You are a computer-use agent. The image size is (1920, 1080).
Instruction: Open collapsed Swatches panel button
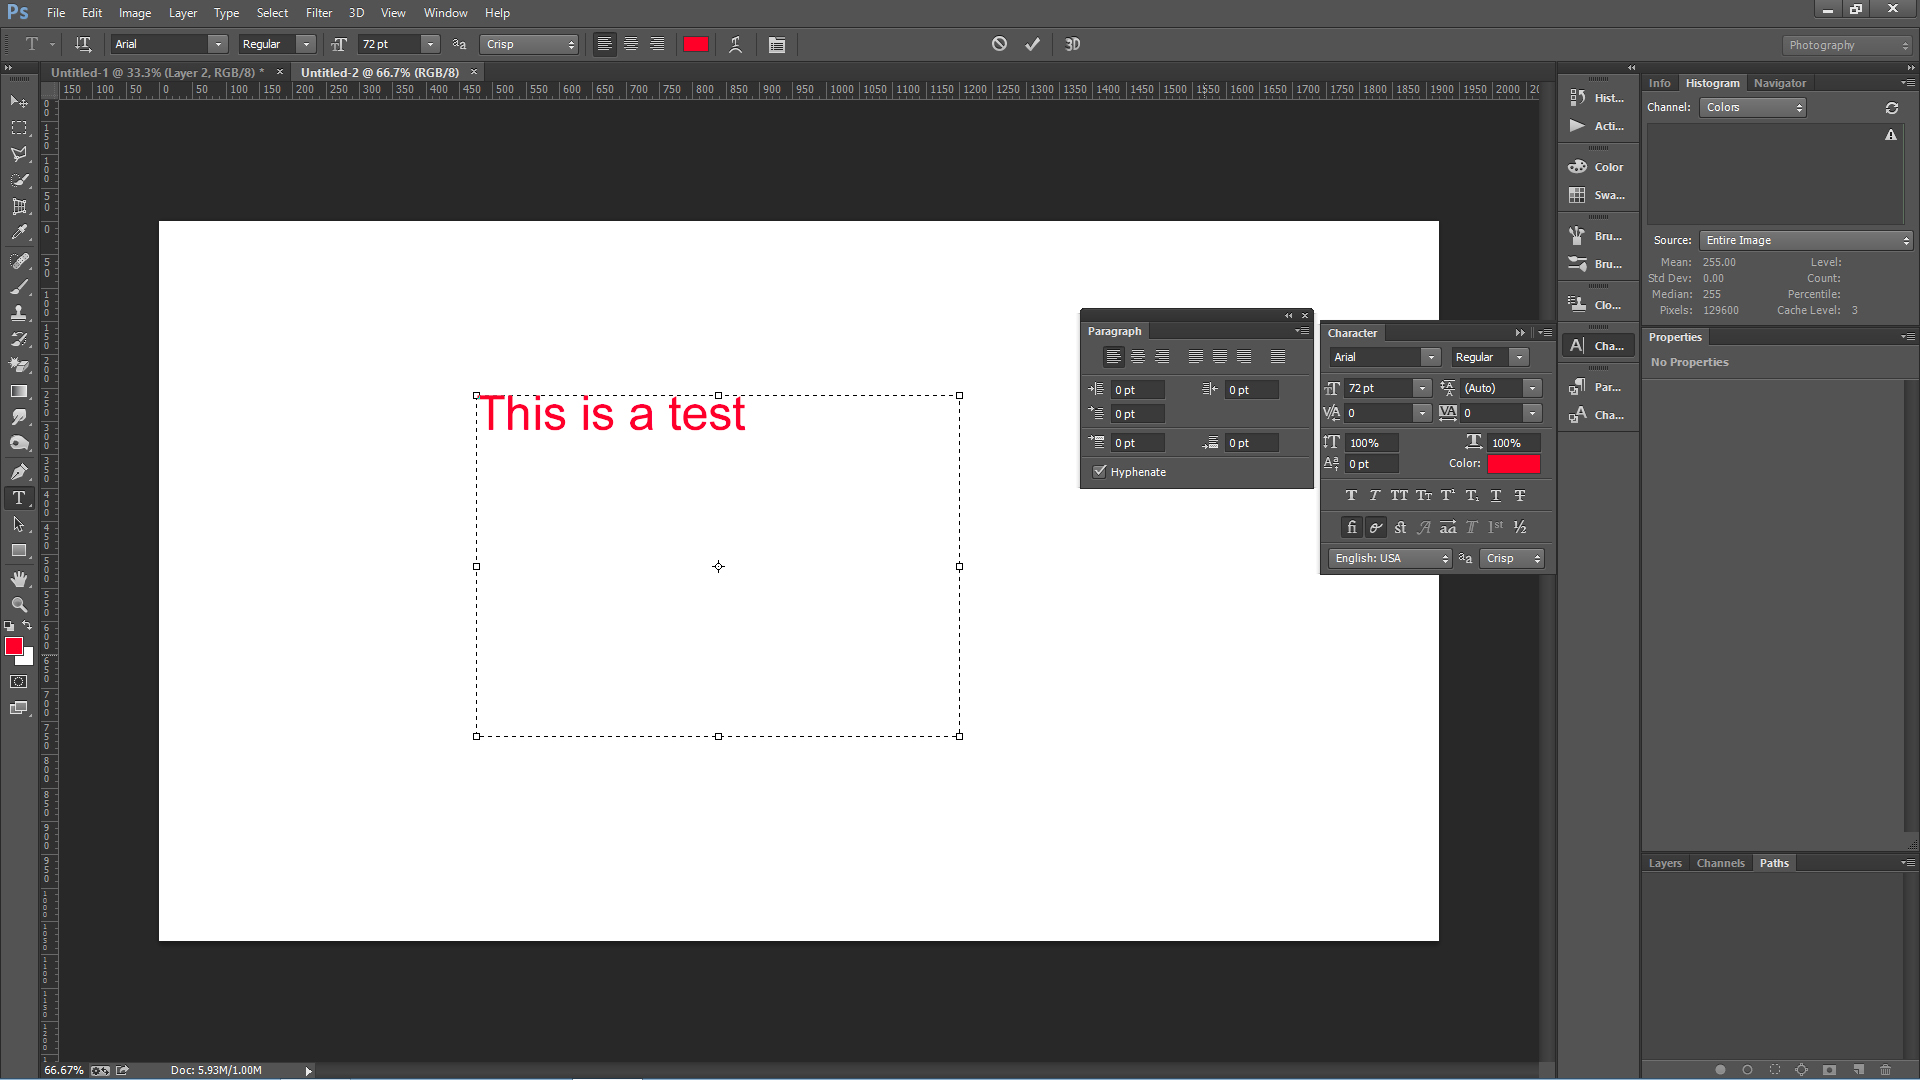point(1598,195)
